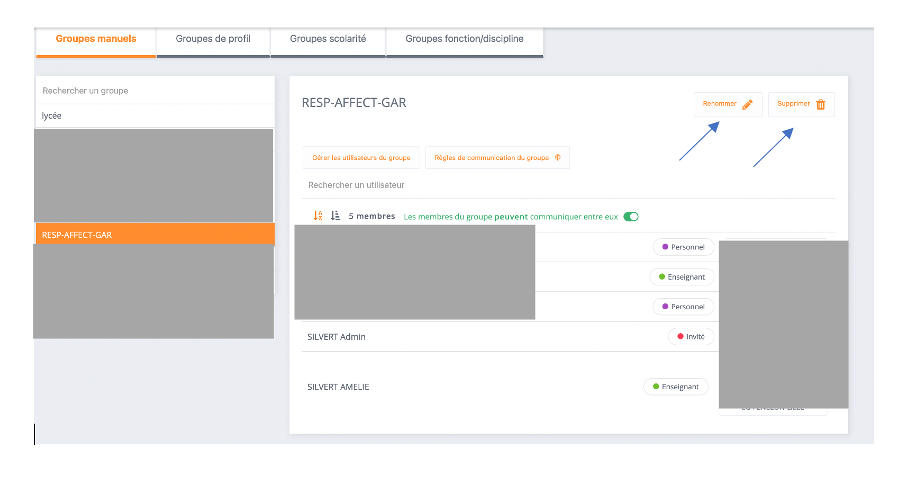
Task: Click the dark descending sort icon beside 5 membres
Action: [335, 216]
